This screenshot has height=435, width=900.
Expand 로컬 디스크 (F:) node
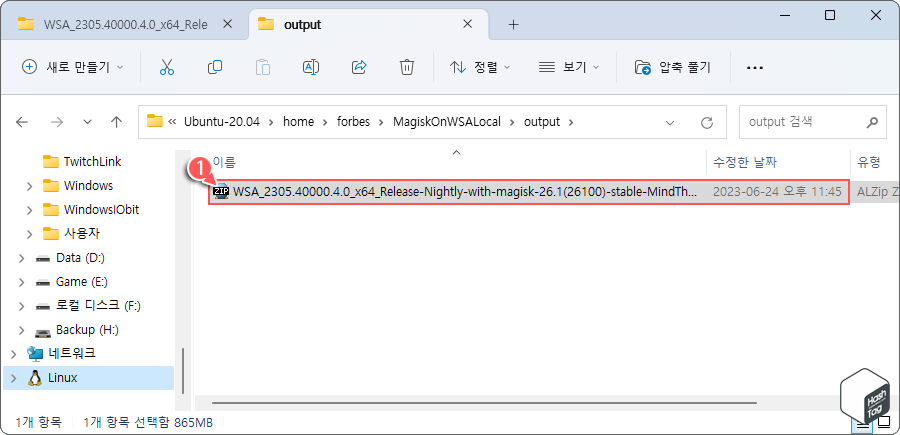22,306
